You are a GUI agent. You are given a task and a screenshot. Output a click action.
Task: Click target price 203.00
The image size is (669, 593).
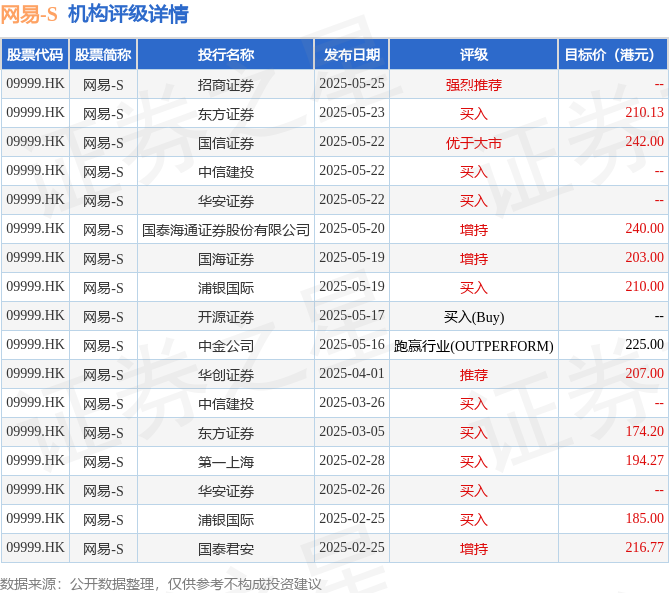coord(644,258)
